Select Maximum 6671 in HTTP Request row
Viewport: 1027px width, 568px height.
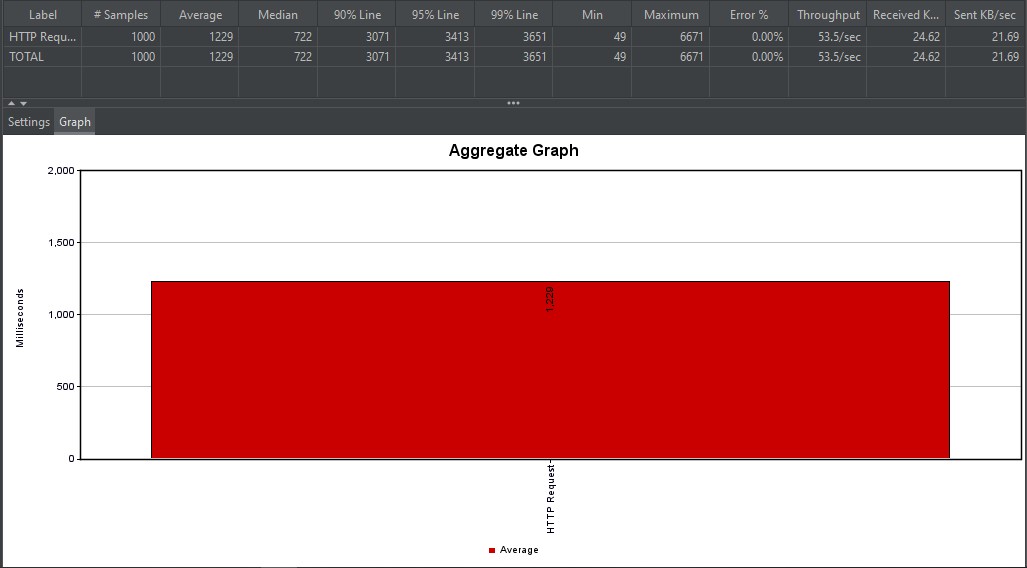671,37
